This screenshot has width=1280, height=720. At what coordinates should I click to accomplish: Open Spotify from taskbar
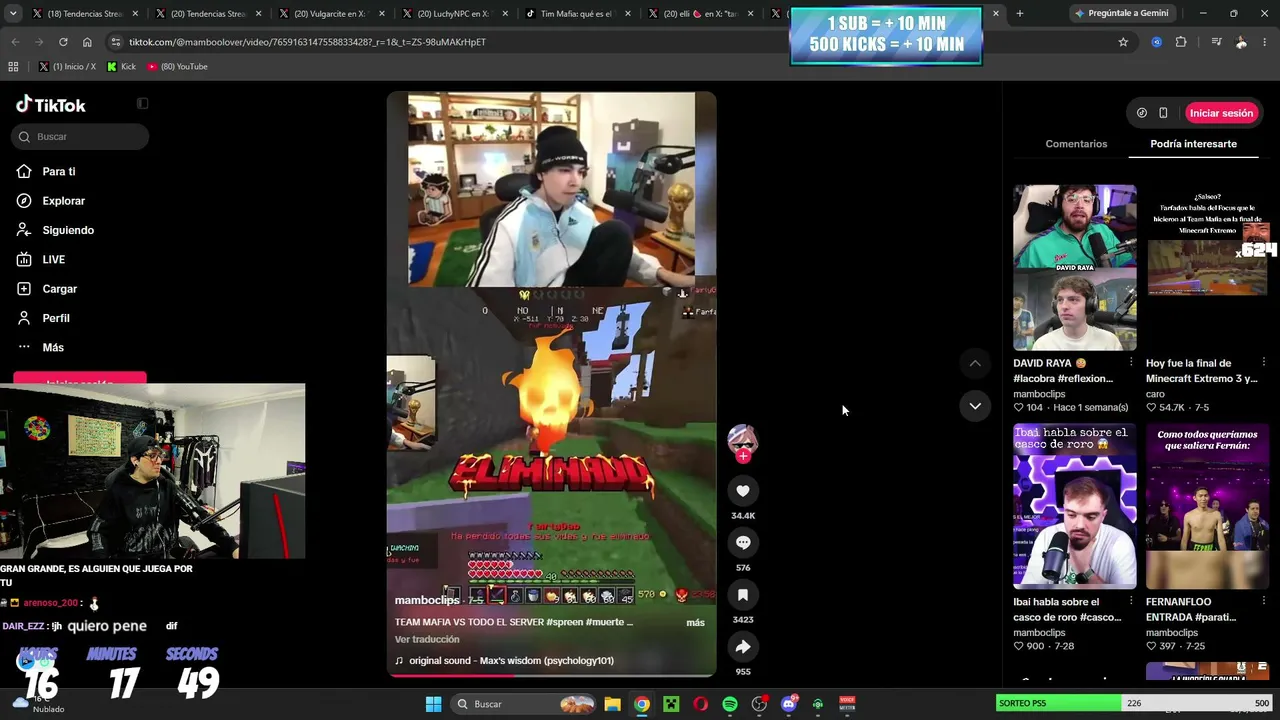point(730,704)
